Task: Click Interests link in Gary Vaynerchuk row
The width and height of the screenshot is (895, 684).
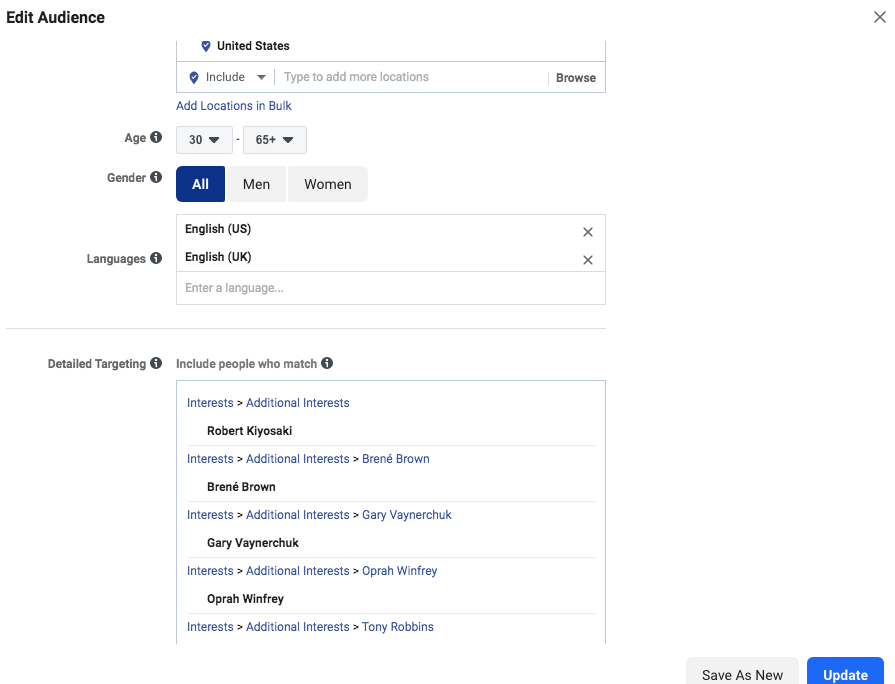Action: pos(210,514)
